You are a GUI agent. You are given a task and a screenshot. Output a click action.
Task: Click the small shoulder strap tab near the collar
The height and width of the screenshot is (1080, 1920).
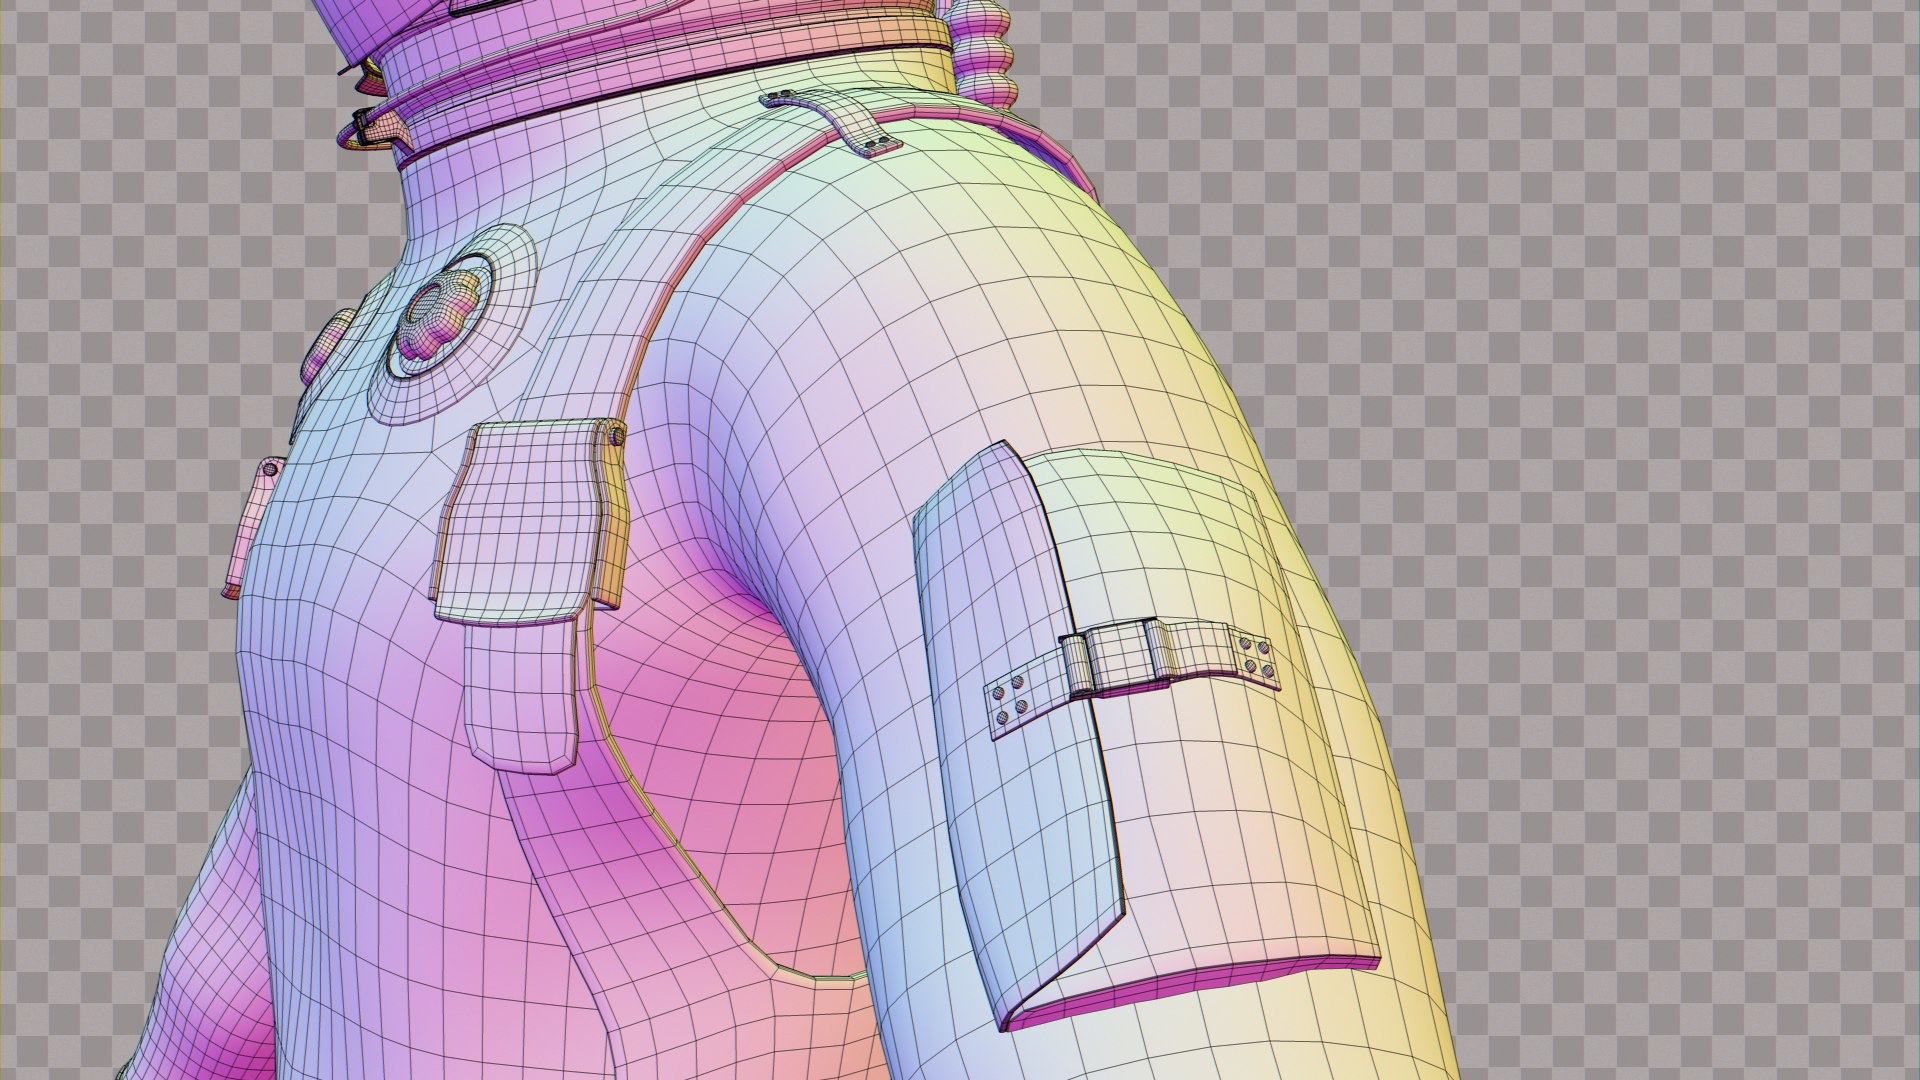pyautogui.click(x=834, y=120)
